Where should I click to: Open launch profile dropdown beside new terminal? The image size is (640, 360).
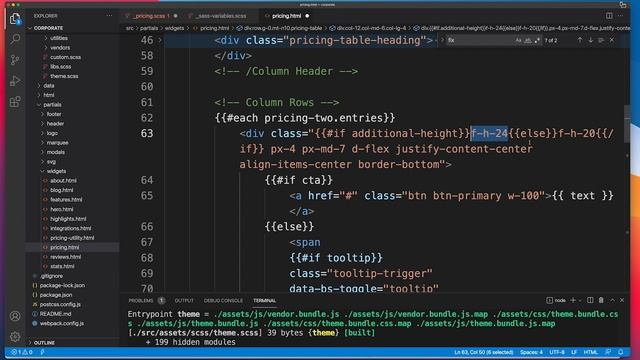[x=580, y=300]
